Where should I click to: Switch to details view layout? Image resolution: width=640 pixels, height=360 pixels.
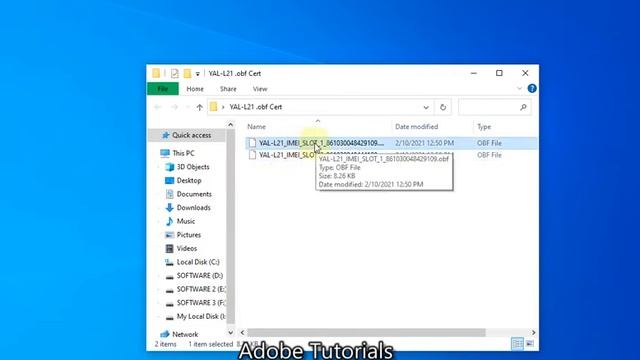517,344
